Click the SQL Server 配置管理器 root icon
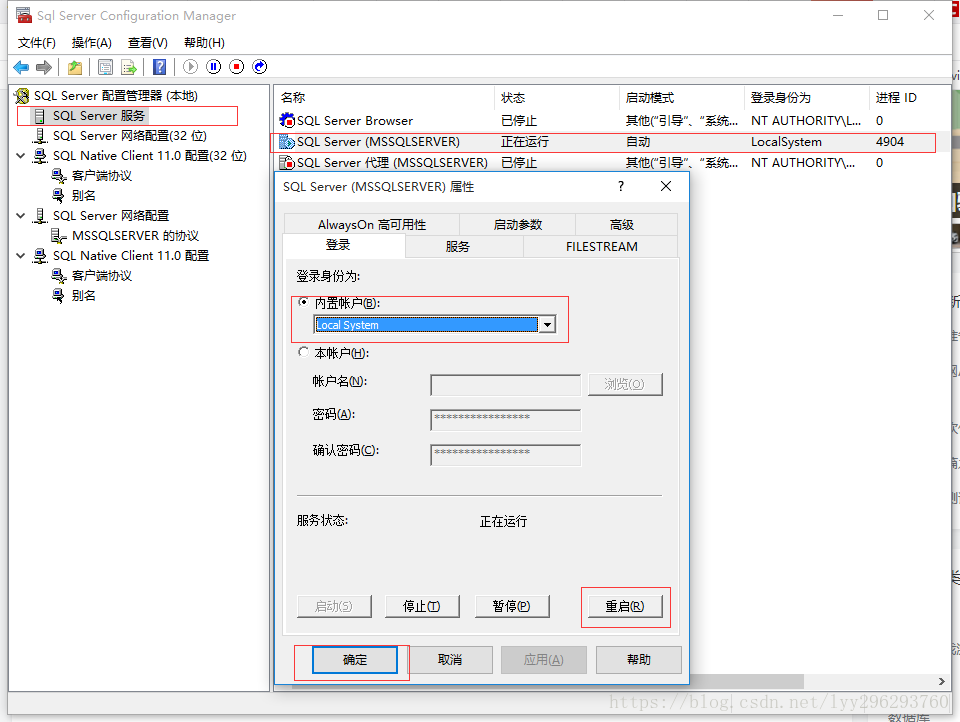The image size is (960, 722). tap(22, 96)
